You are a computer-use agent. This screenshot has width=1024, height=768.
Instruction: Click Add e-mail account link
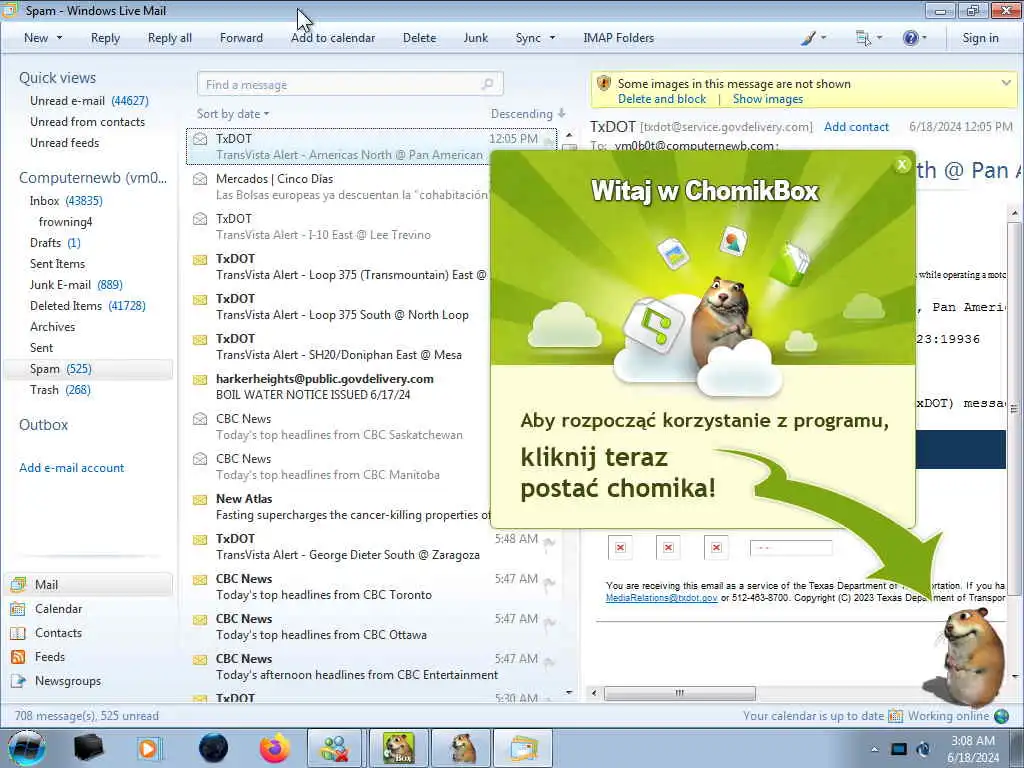coord(71,468)
